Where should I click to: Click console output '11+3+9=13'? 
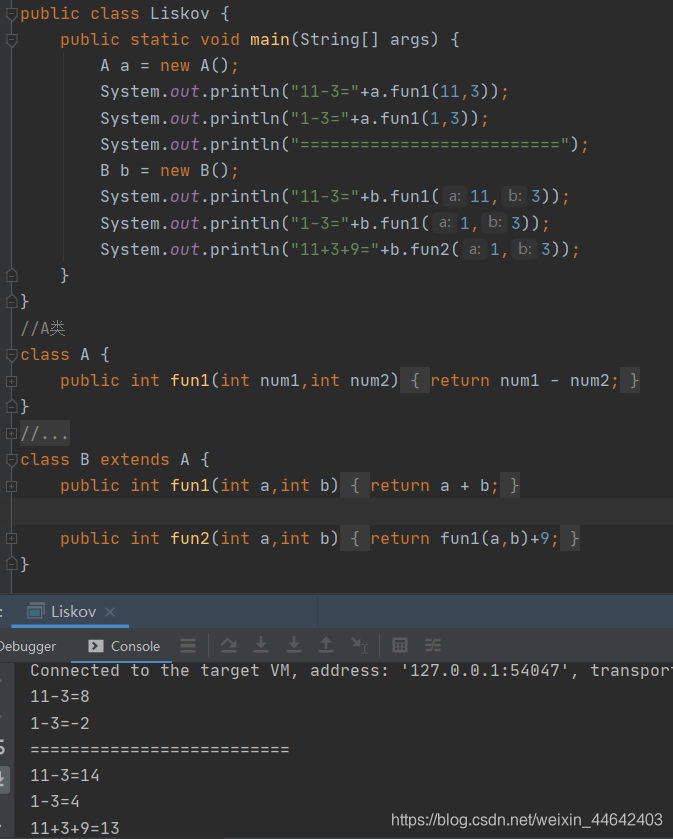click(x=75, y=828)
